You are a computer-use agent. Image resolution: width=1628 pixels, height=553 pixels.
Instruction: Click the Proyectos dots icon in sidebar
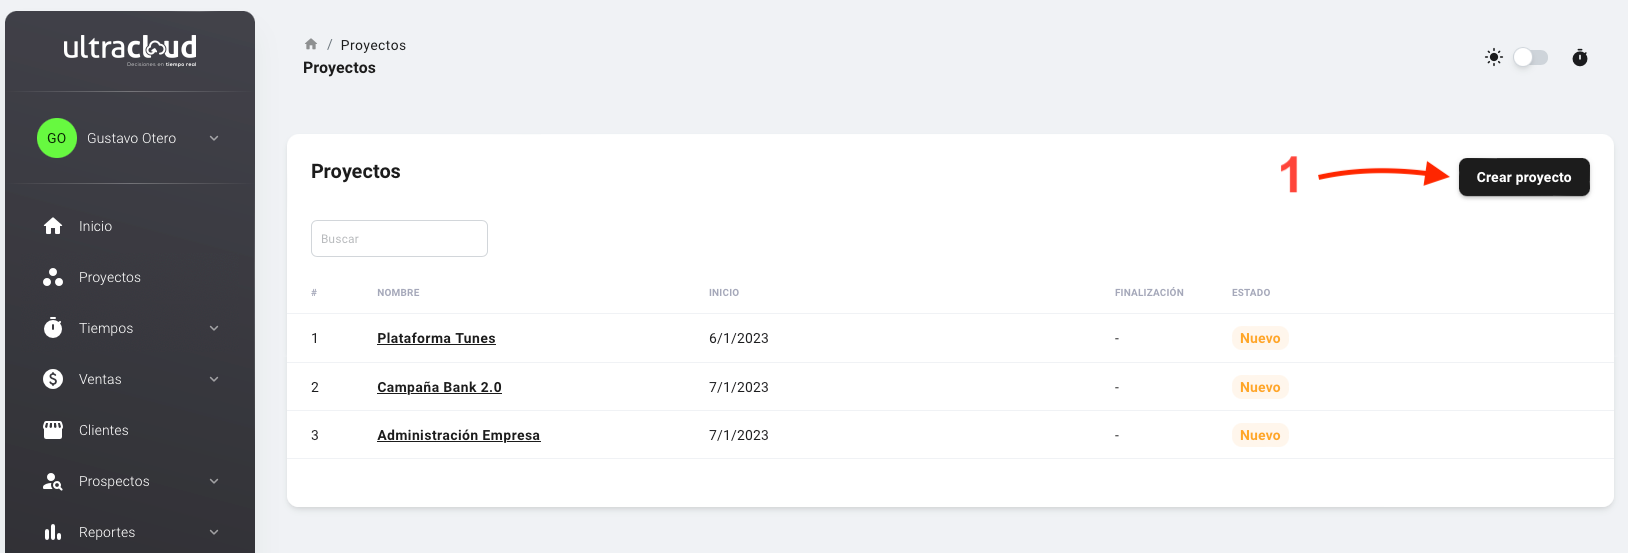(53, 277)
